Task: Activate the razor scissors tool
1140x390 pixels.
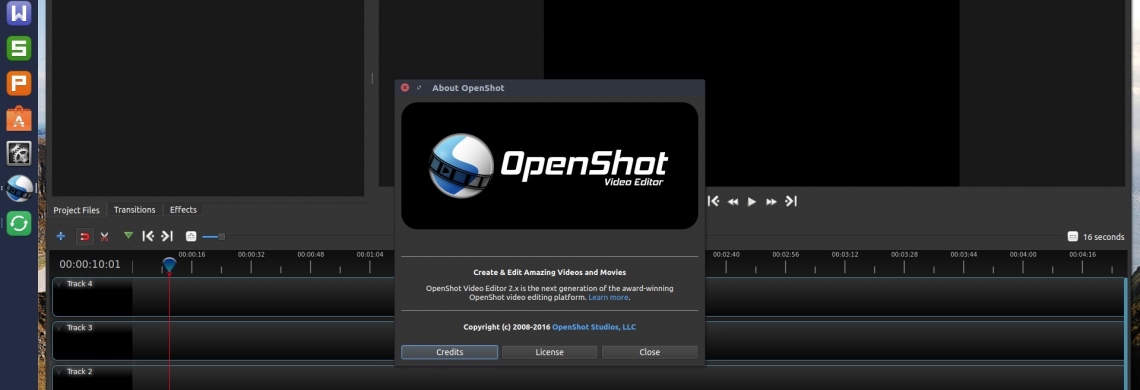Action: (105, 236)
